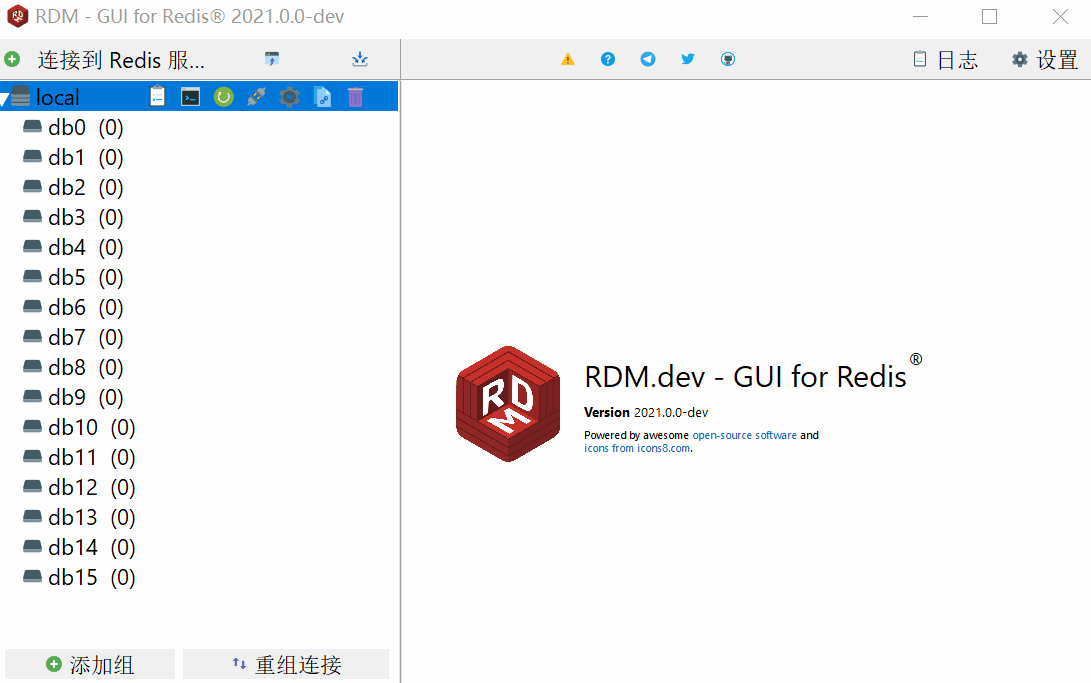Open server info for the local connection
1091x683 pixels.
pyautogui.click(x=157, y=96)
